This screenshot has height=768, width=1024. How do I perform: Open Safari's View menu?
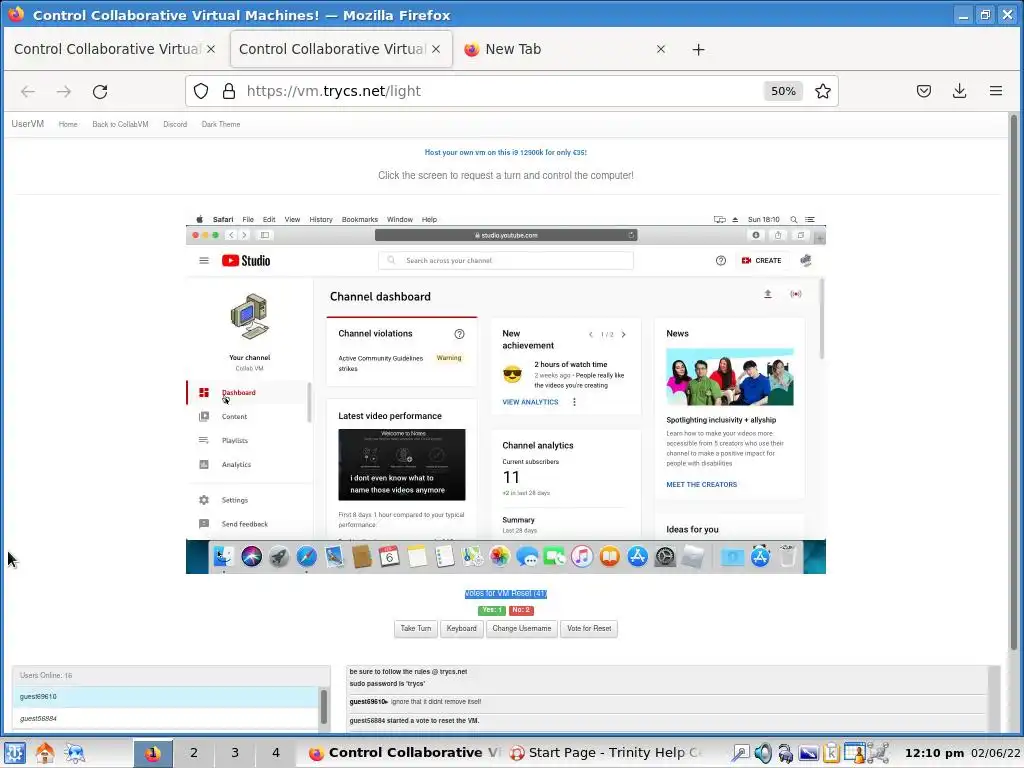coord(292,219)
